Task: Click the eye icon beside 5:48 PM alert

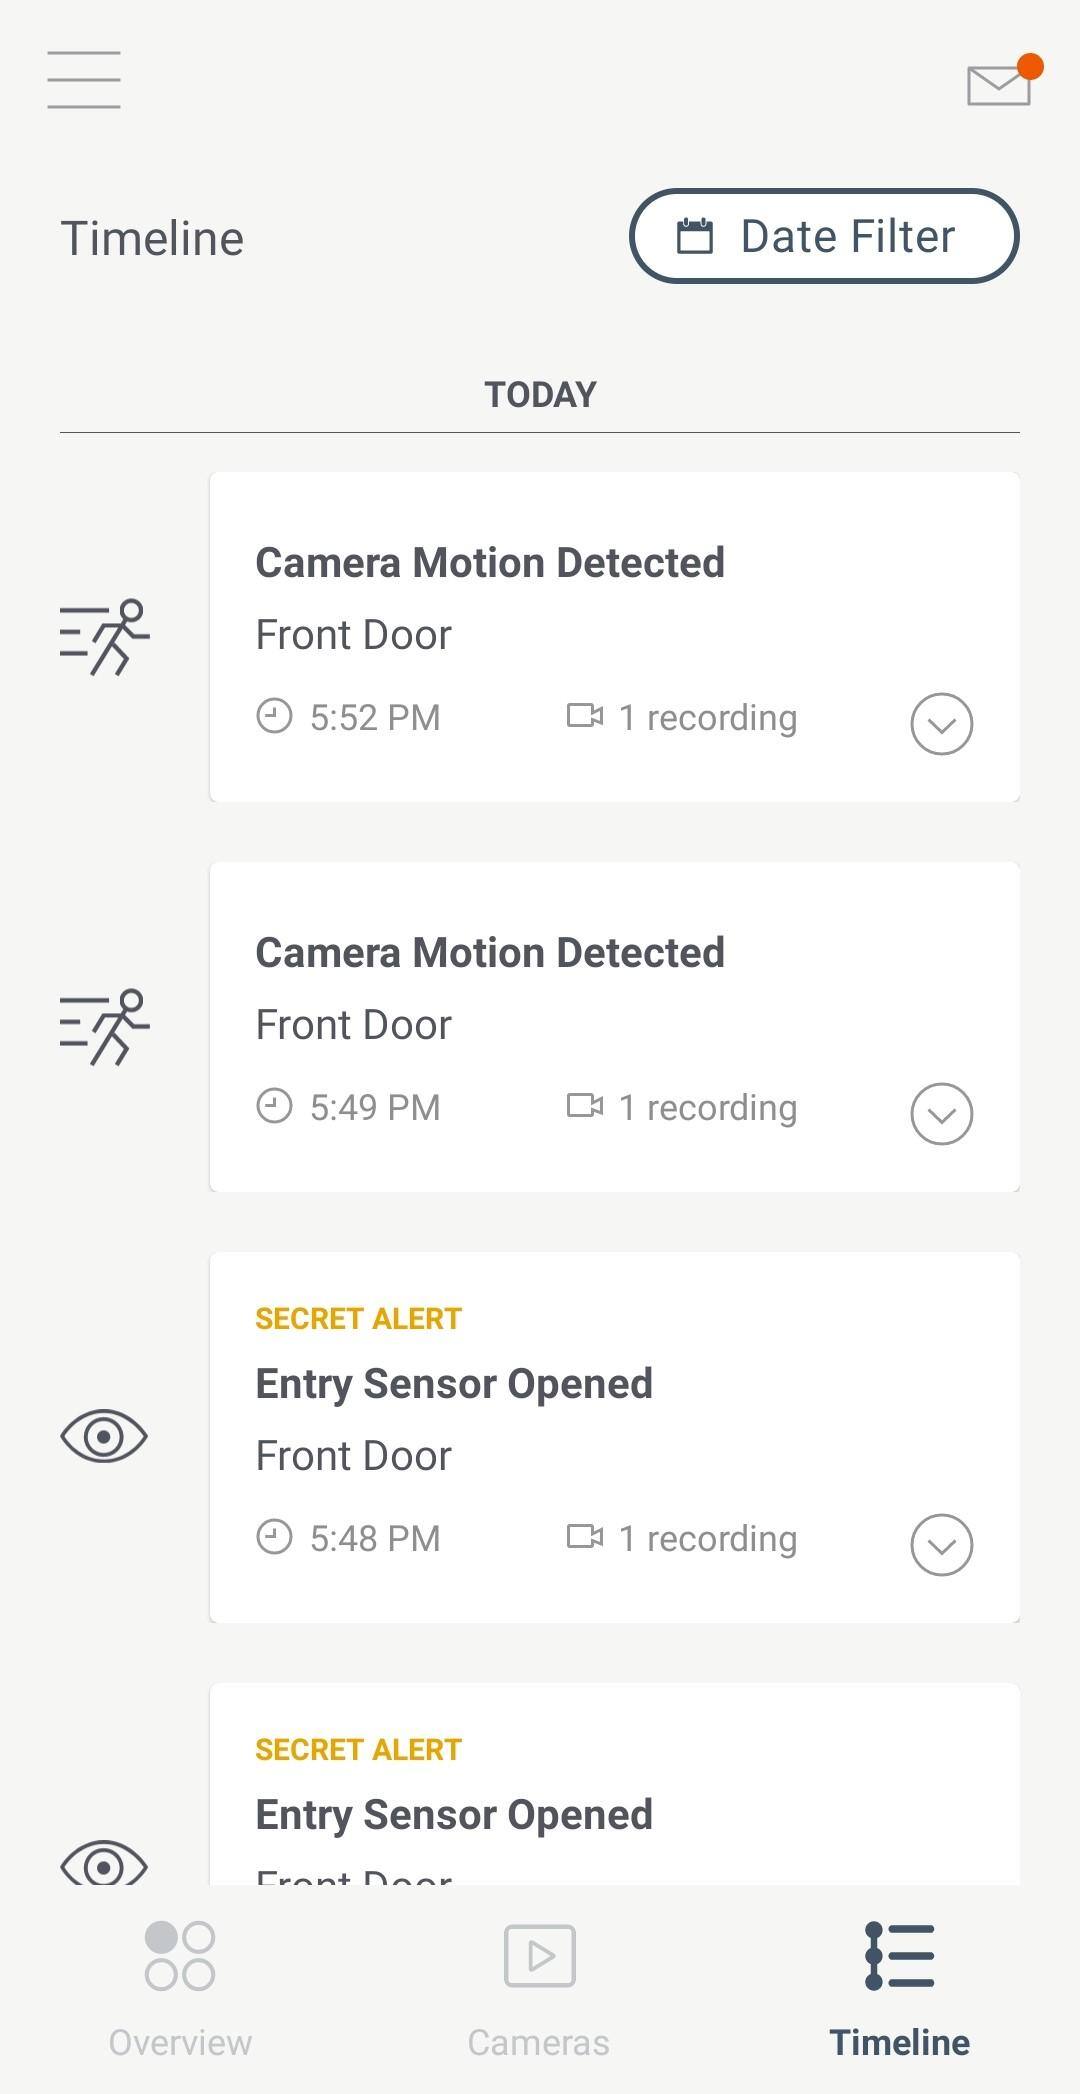Action: pyautogui.click(x=104, y=1436)
